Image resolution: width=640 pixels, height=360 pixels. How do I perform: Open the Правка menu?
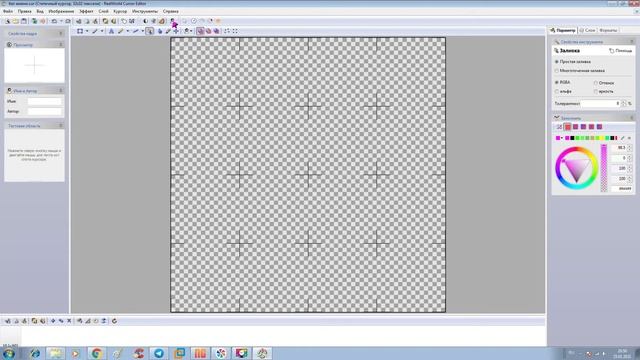click(x=24, y=11)
